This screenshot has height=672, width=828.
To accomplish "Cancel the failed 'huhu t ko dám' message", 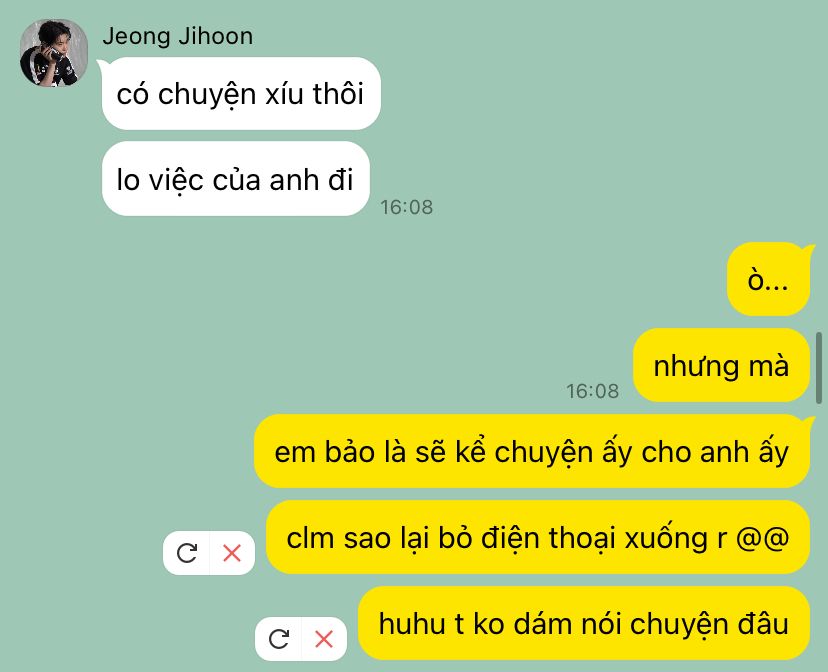I will point(324,639).
